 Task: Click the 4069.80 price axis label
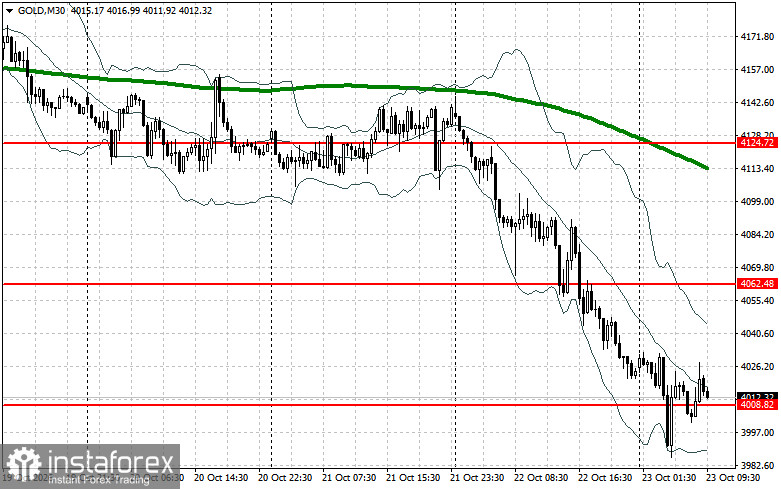(x=757, y=268)
